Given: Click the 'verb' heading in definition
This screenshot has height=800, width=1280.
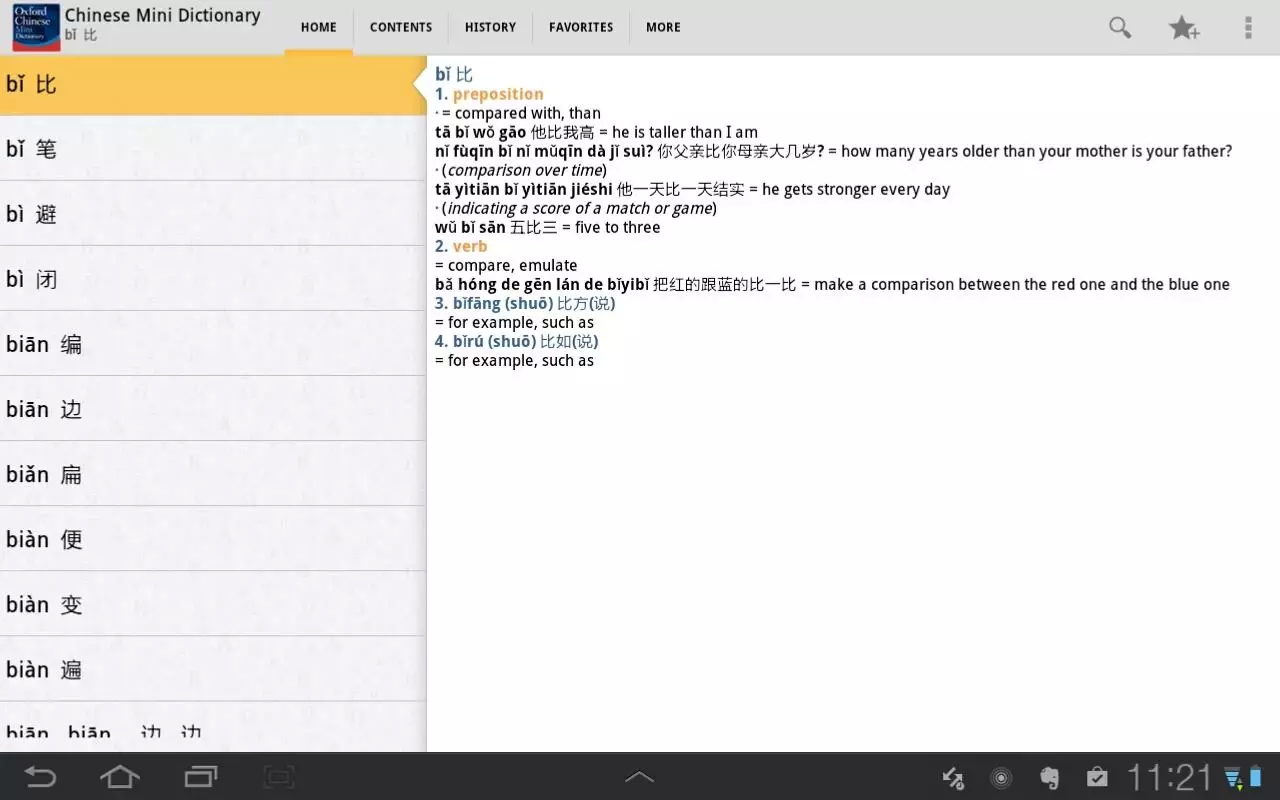Looking at the screenshot, I should (470, 246).
